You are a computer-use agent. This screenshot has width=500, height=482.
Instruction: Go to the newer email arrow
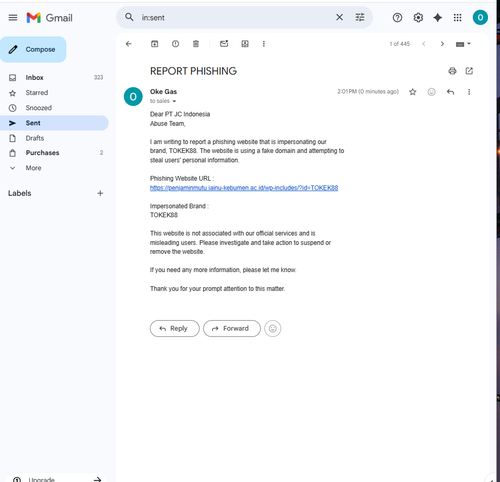pyautogui.click(x=424, y=44)
